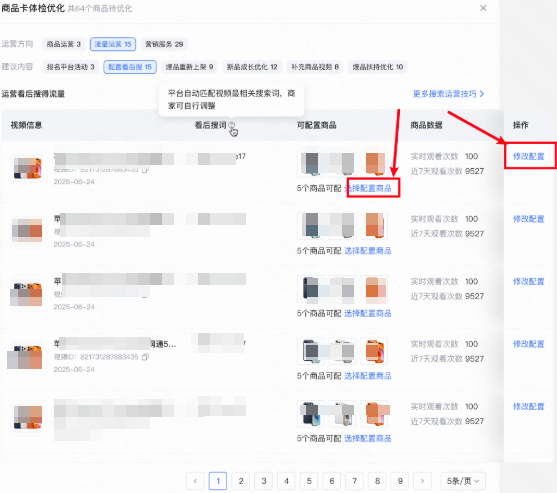557x493 pixels.
Task: Click 修改配置 in the third video row
Action: (529, 281)
